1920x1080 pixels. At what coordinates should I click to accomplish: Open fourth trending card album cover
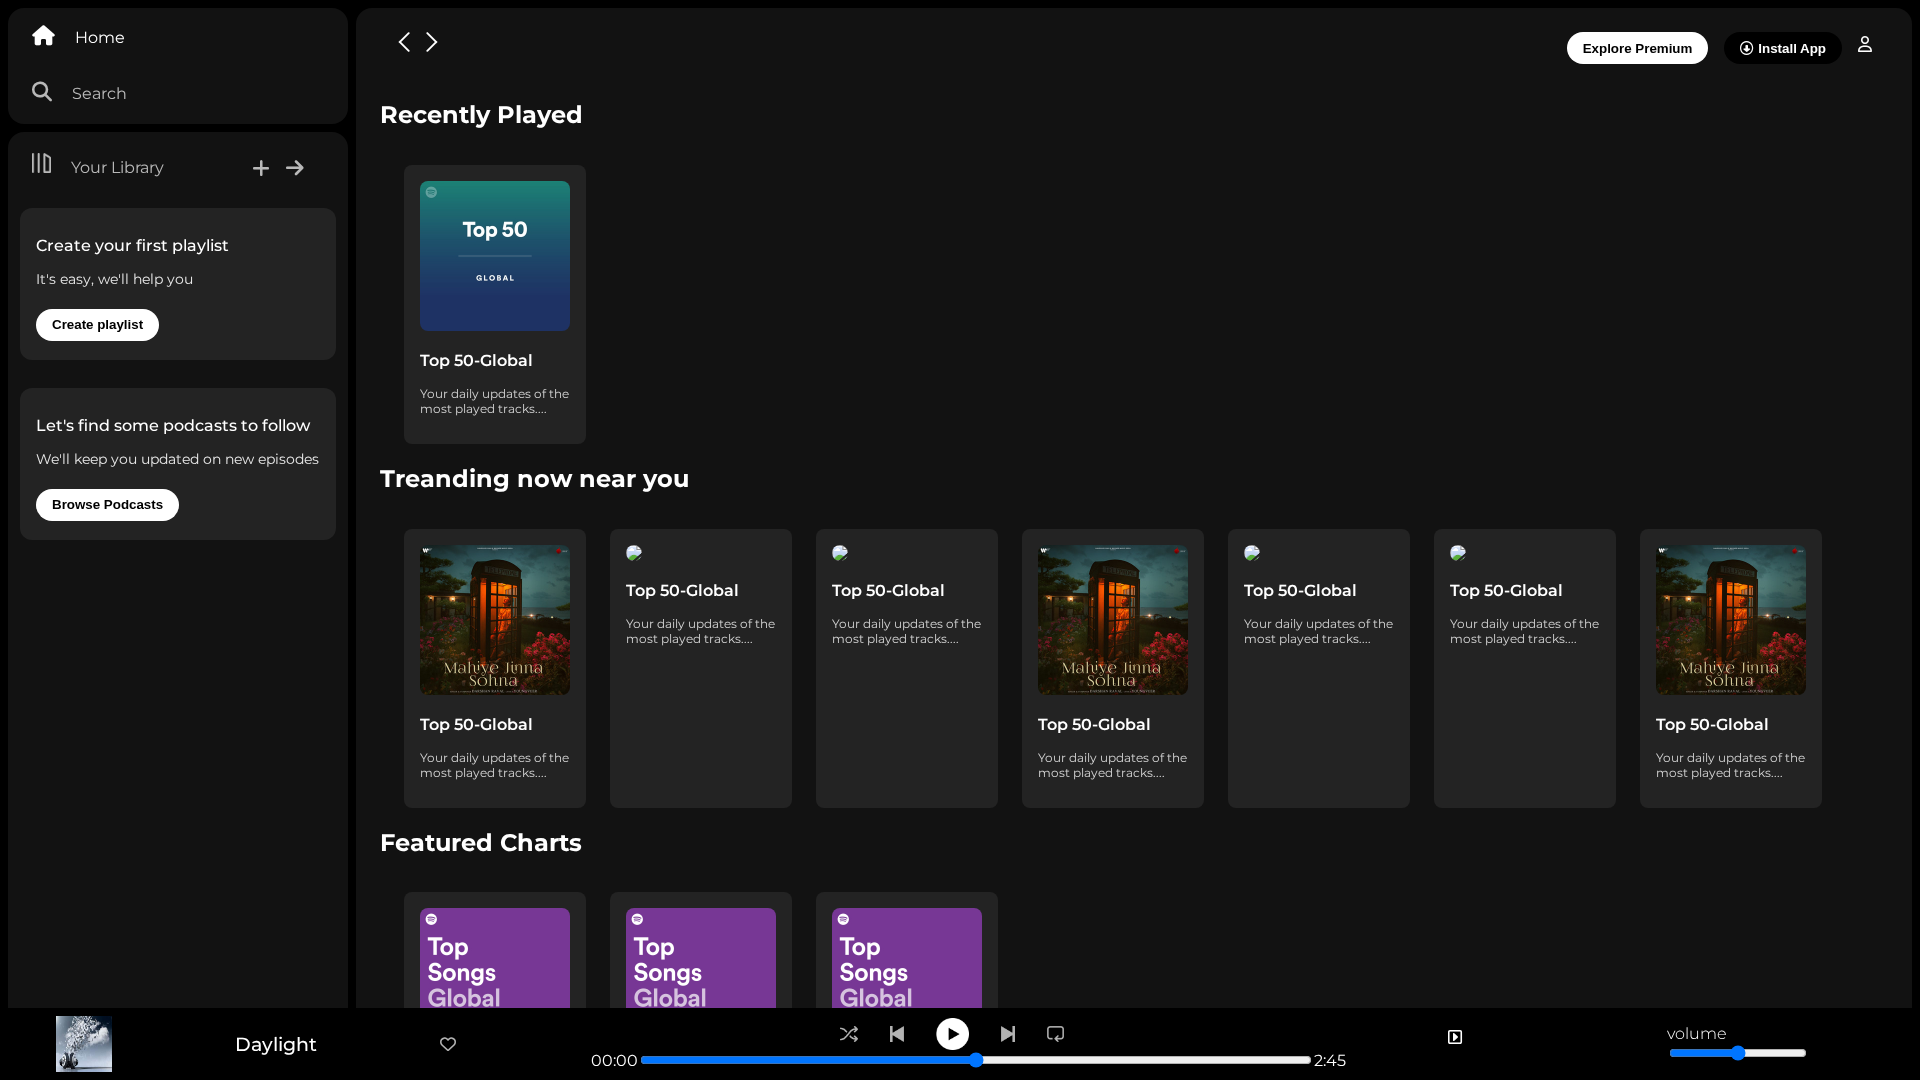(x=1113, y=620)
